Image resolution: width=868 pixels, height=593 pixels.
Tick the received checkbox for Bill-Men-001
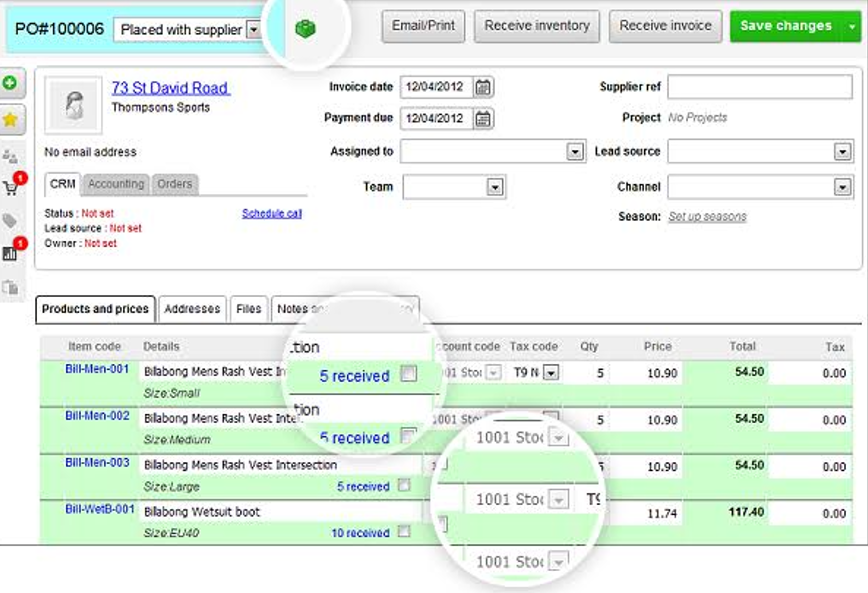pyautogui.click(x=408, y=374)
